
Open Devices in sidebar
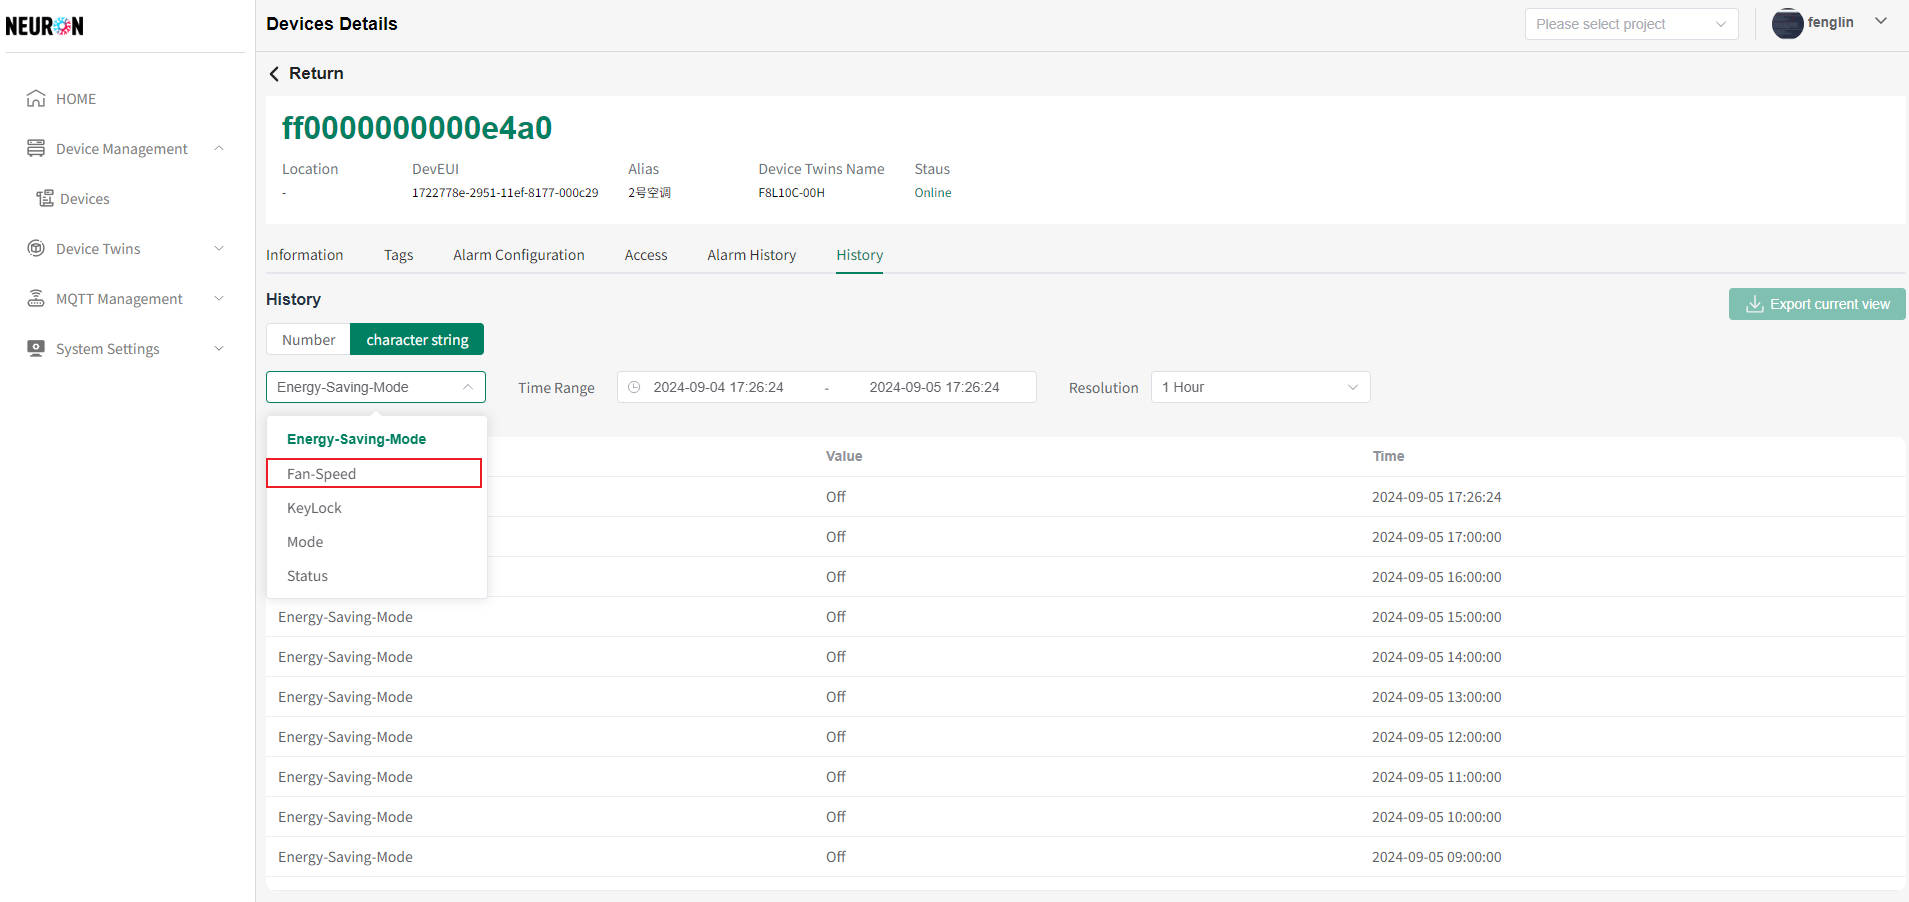[84, 198]
